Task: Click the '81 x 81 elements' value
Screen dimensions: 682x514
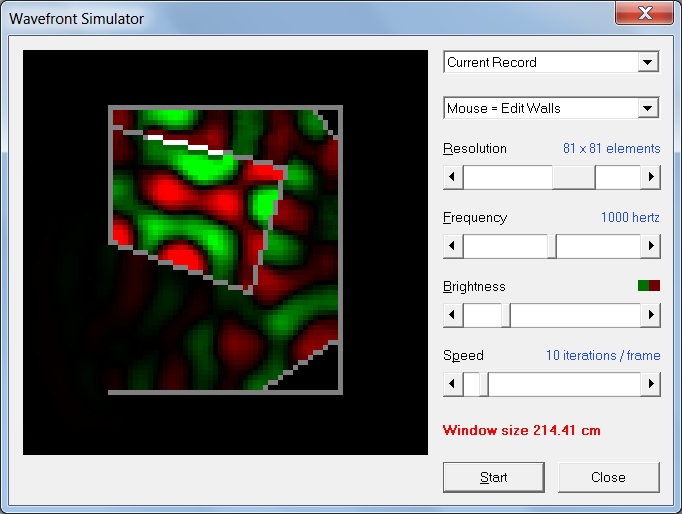Action: [x=612, y=148]
